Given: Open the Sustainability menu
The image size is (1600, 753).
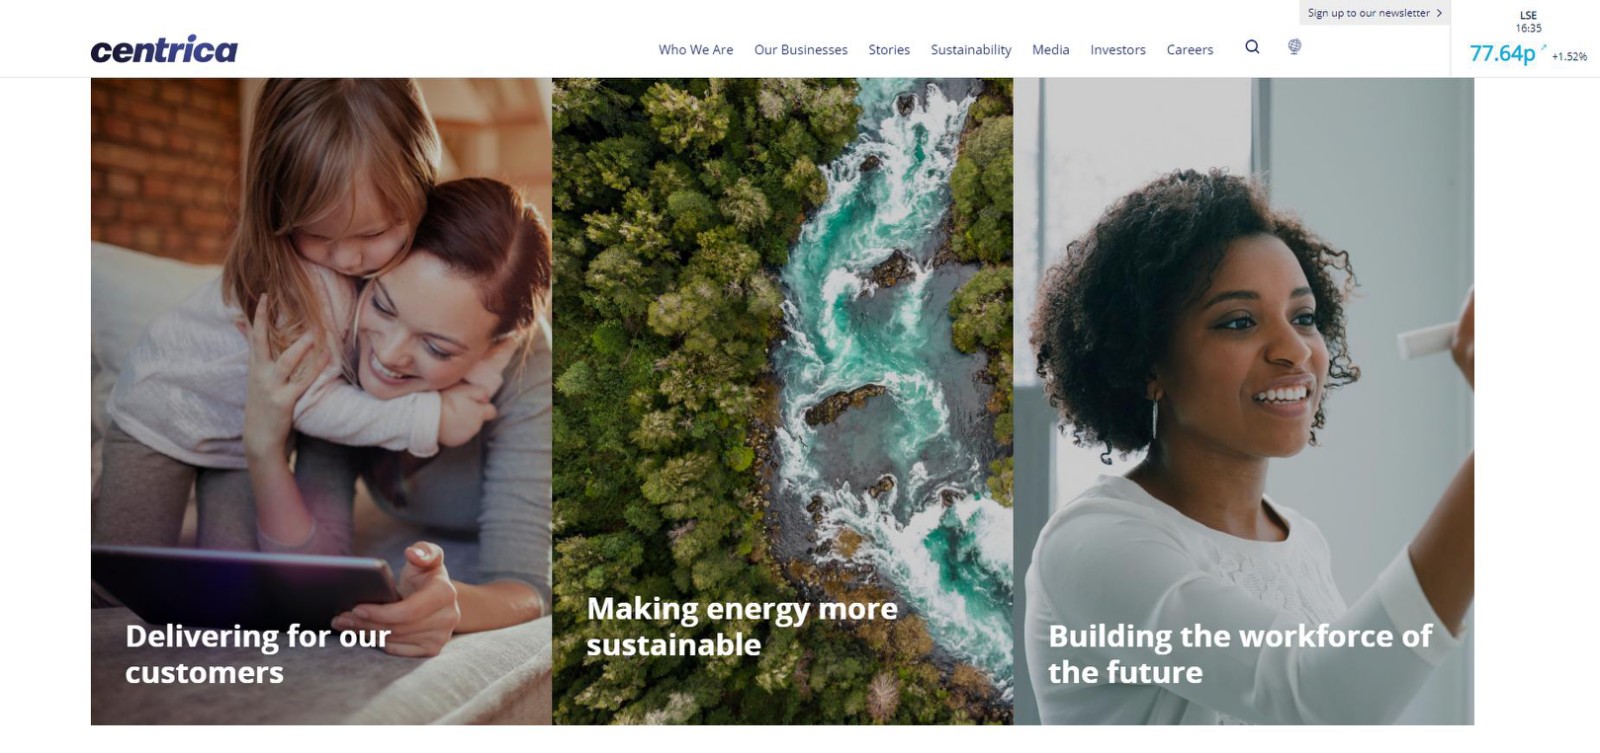Looking at the screenshot, I should point(971,50).
